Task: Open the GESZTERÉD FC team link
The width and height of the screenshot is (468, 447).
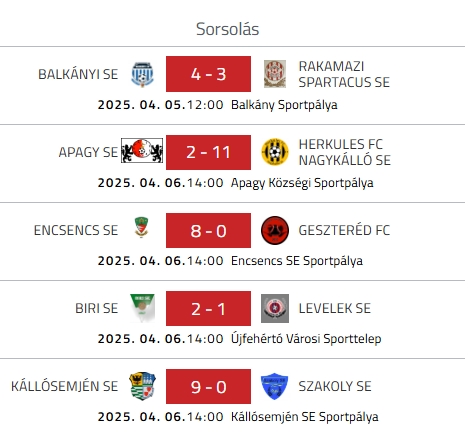Action: (344, 230)
